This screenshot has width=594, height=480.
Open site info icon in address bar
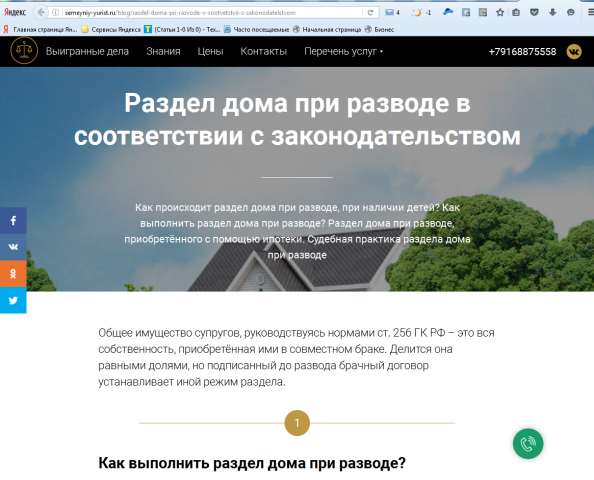point(56,13)
